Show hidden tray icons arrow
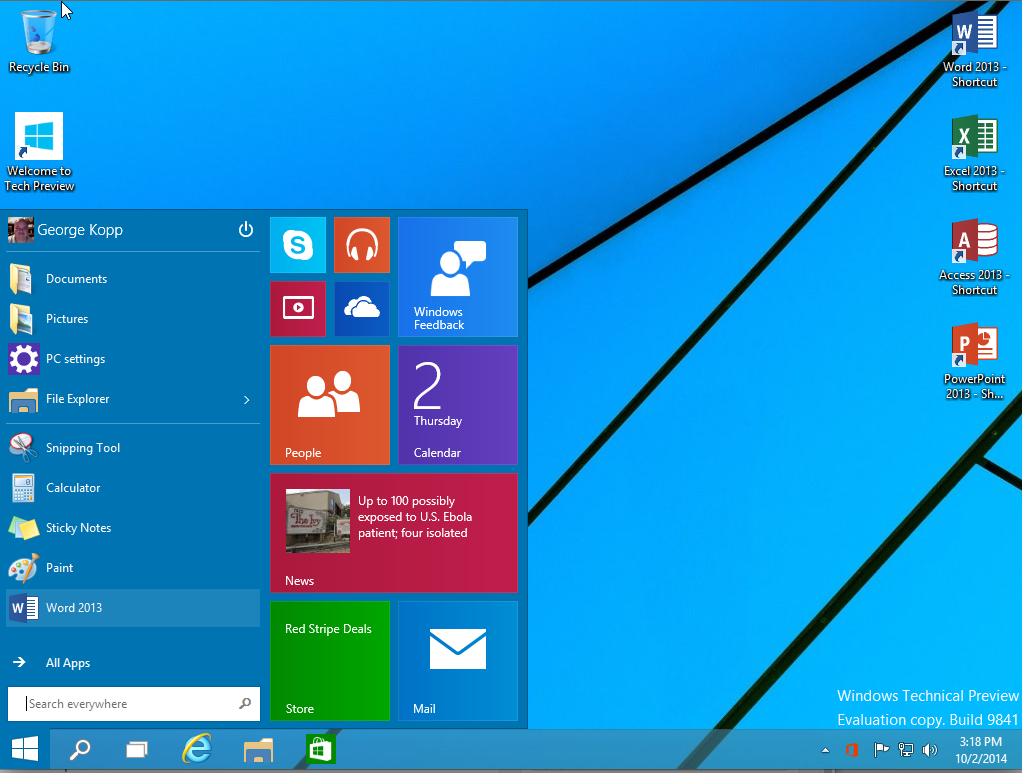1022x773 pixels. tap(826, 750)
